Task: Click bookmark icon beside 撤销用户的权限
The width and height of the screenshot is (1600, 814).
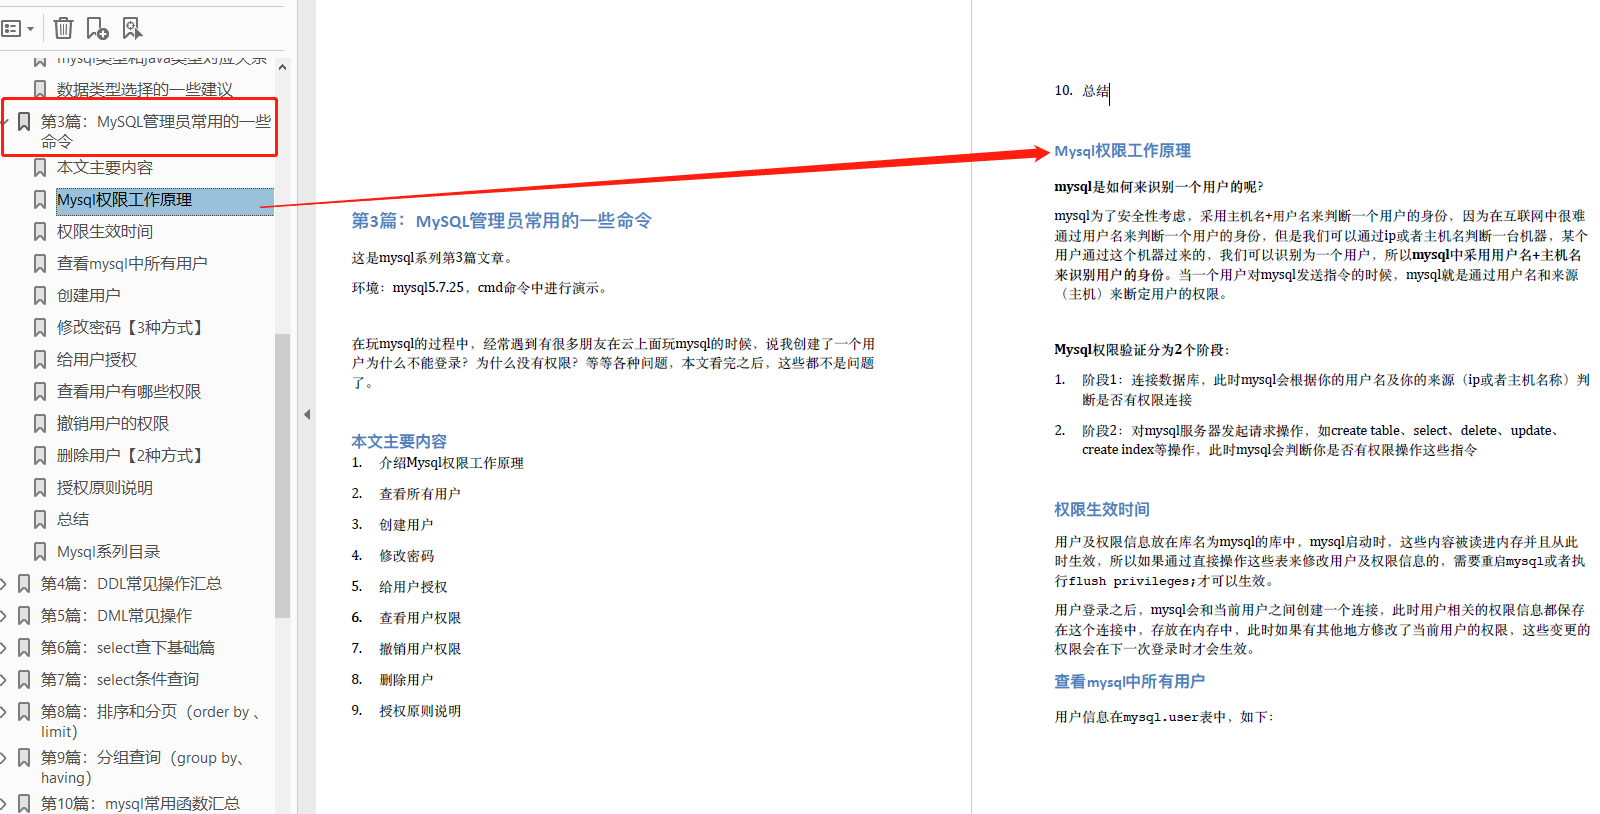Action: point(40,424)
